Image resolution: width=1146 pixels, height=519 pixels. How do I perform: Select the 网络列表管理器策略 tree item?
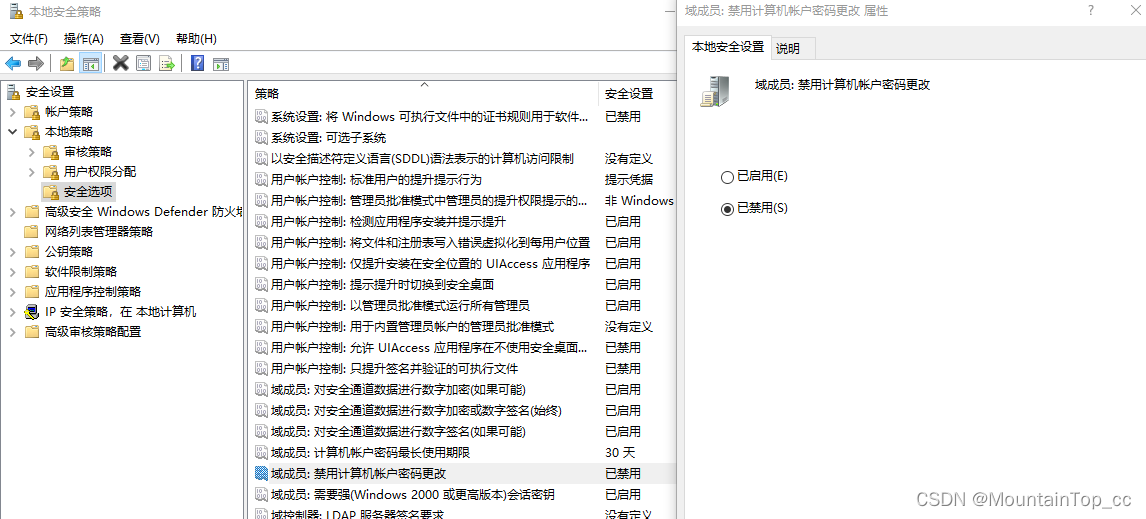[x=99, y=232]
